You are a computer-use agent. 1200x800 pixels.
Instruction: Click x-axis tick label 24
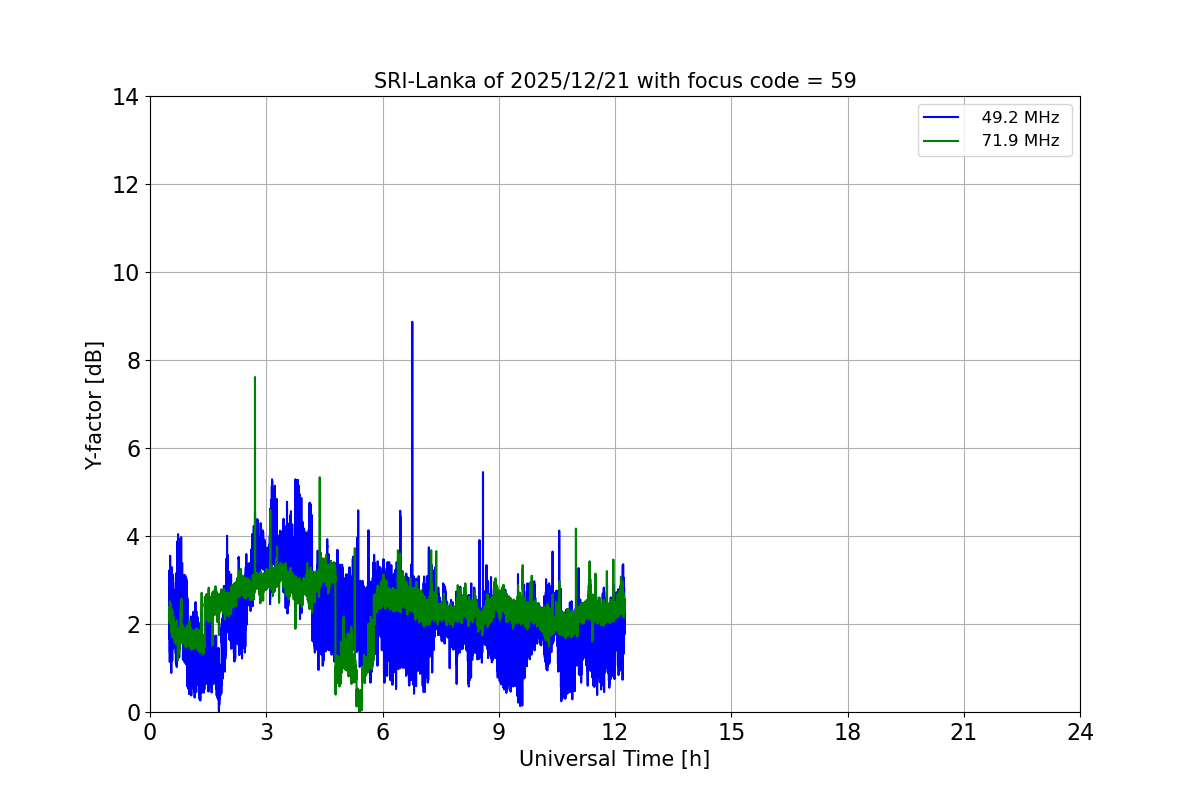(x=1080, y=732)
